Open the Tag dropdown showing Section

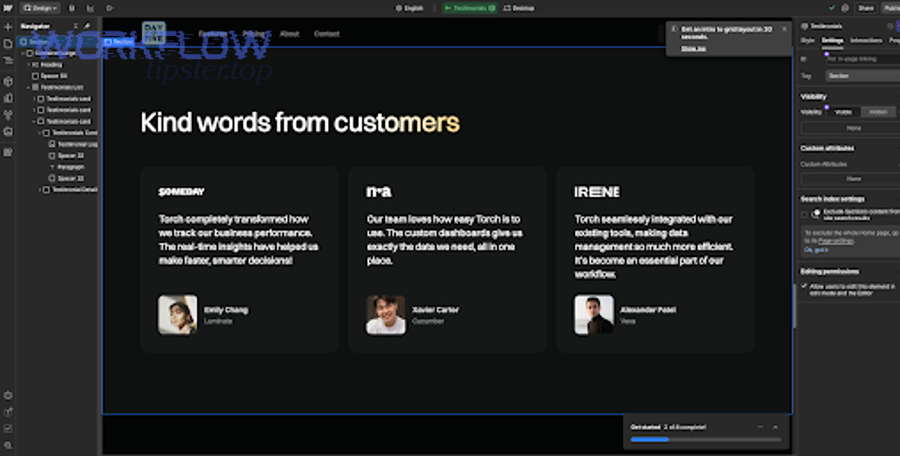pos(862,75)
